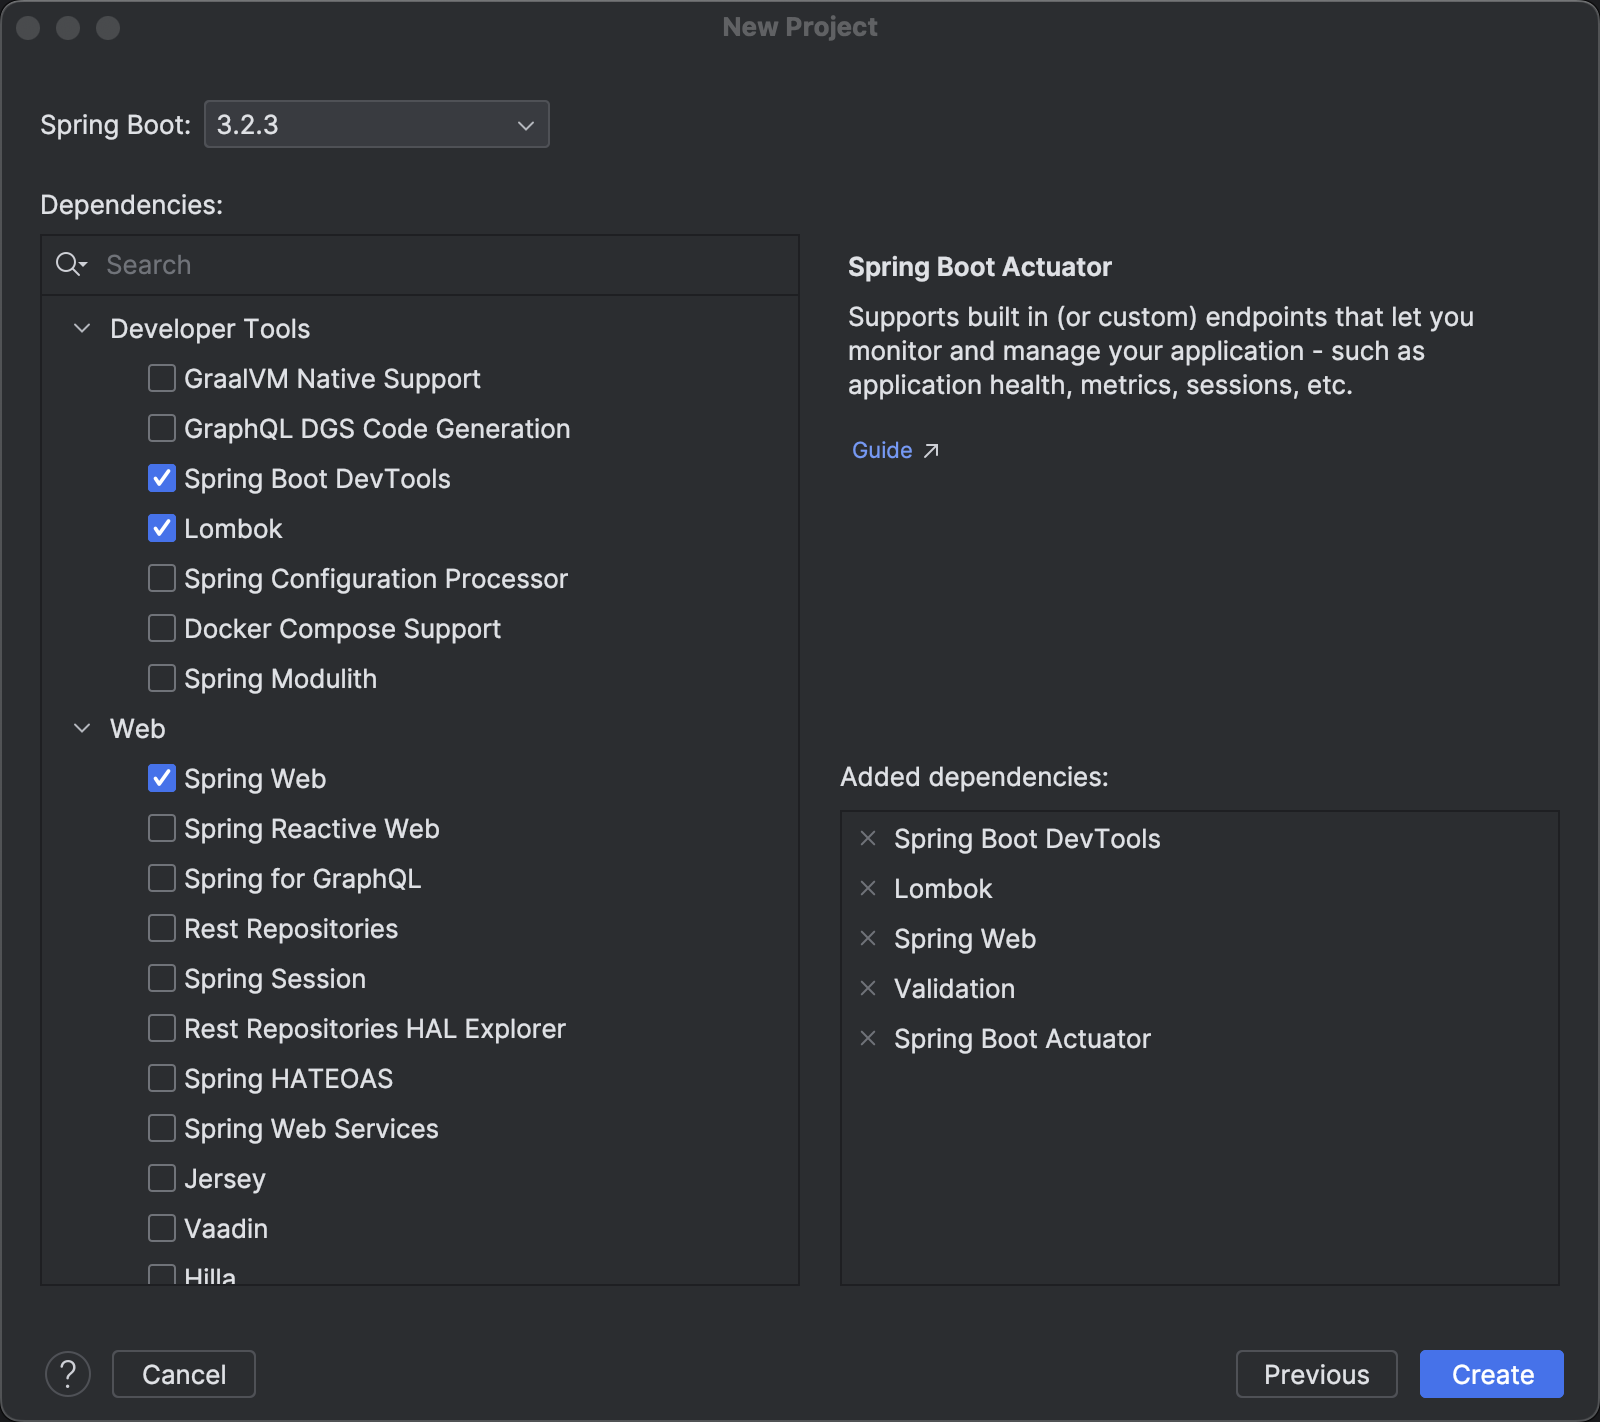Check GraphQL DGS Code Generation
The height and width of the screenshot is (1422, 1600).
click(x=162, y=428)
